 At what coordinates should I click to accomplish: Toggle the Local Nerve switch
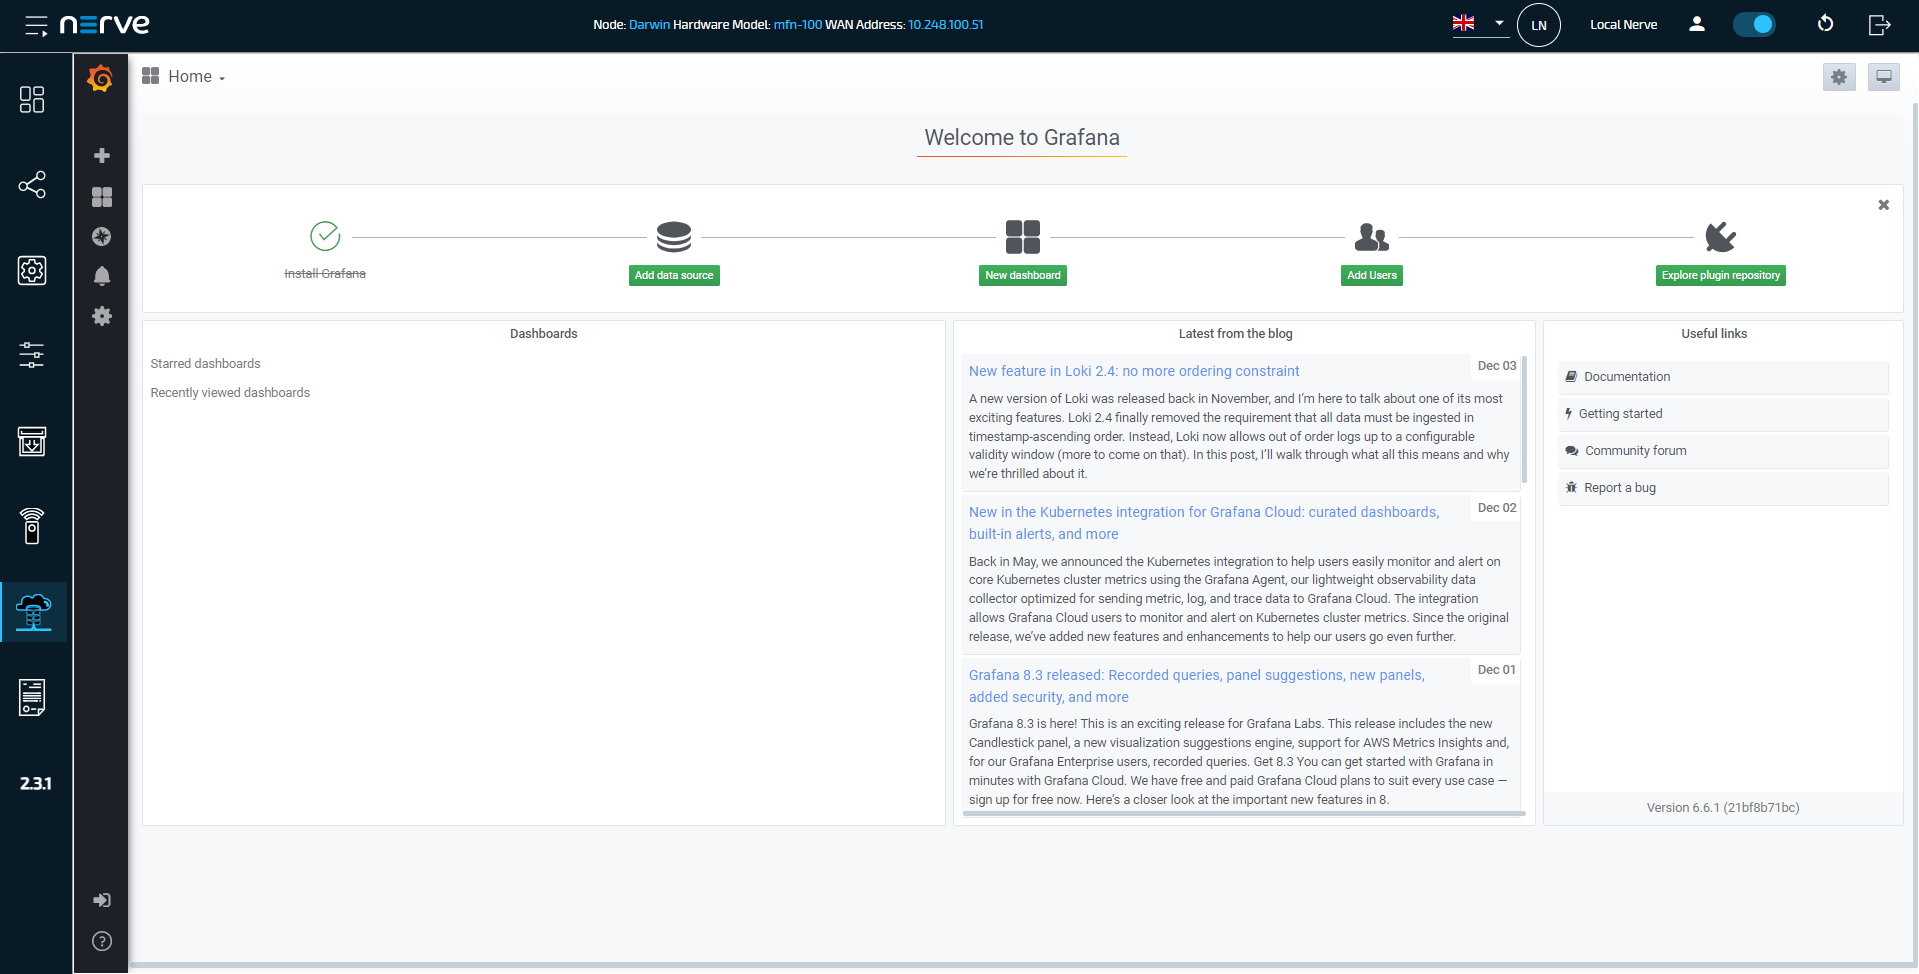(x=1753, y=24)
